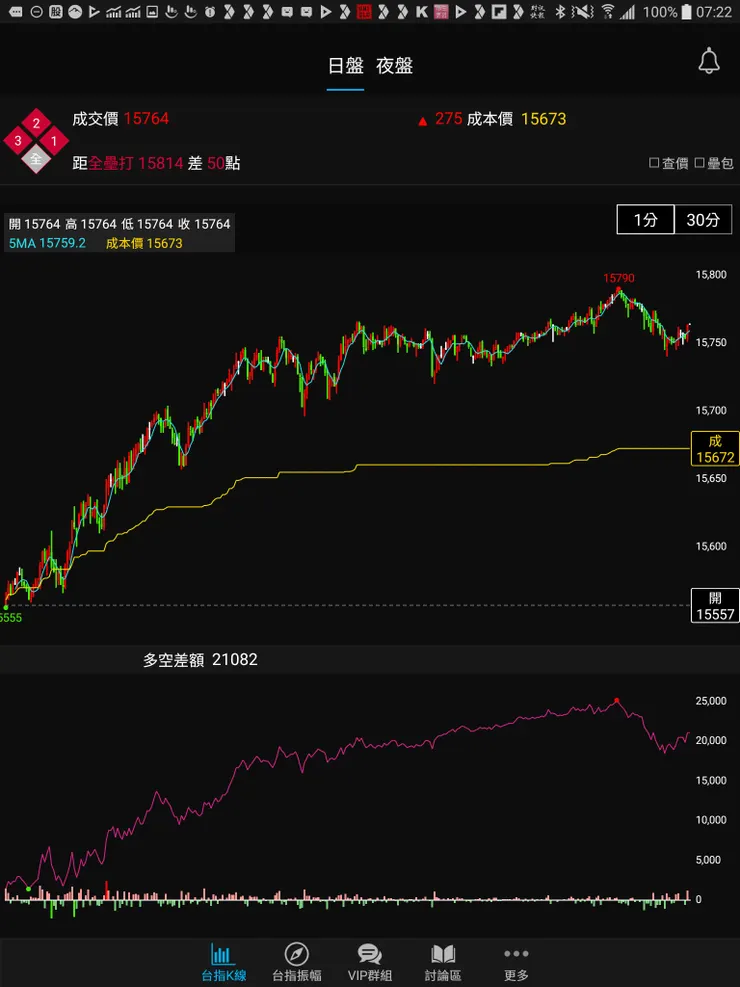This screenshot has height=987, width=740.
Task: Tap the battery 100% indicator
Action: [x=667, y=11]
